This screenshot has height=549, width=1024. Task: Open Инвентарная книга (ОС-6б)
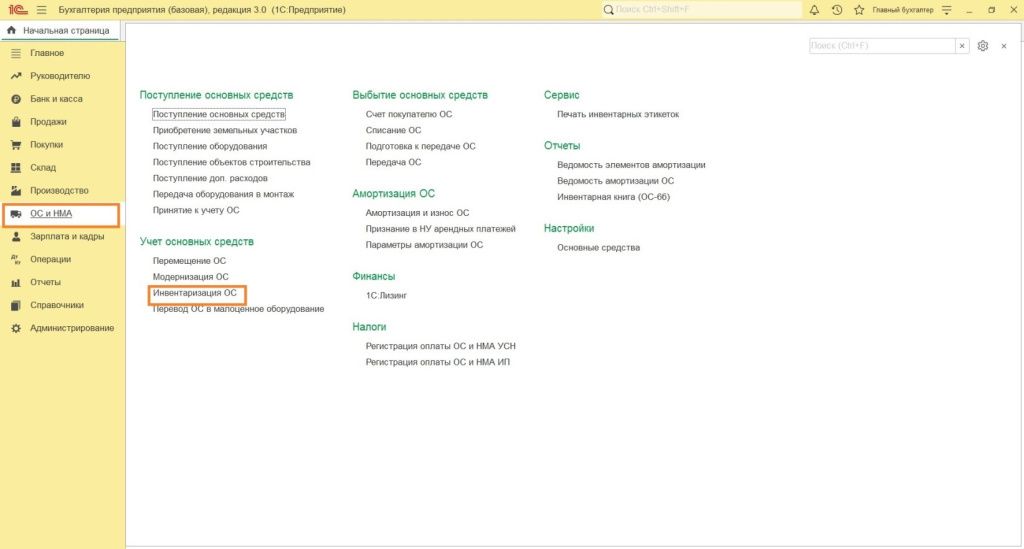[x=613, y=197]
